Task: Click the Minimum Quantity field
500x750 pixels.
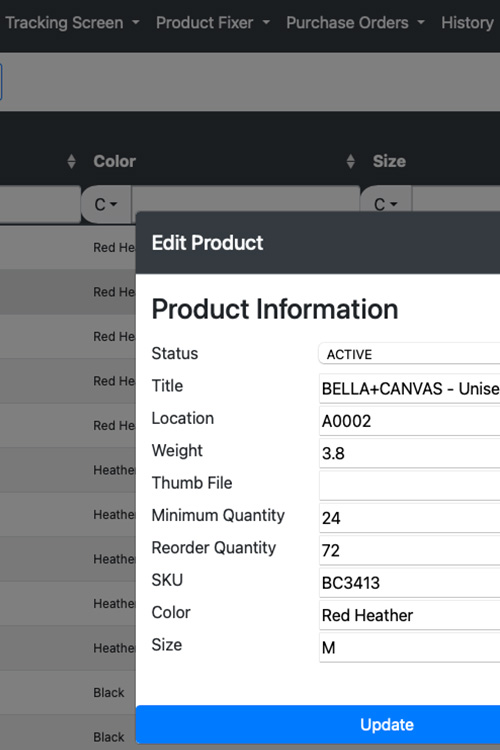Action: point(410,518)
